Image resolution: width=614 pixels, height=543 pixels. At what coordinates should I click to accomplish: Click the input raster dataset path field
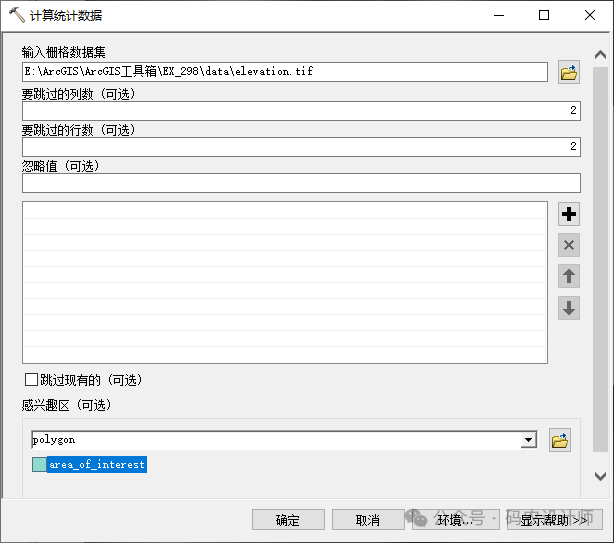[285, 72]
